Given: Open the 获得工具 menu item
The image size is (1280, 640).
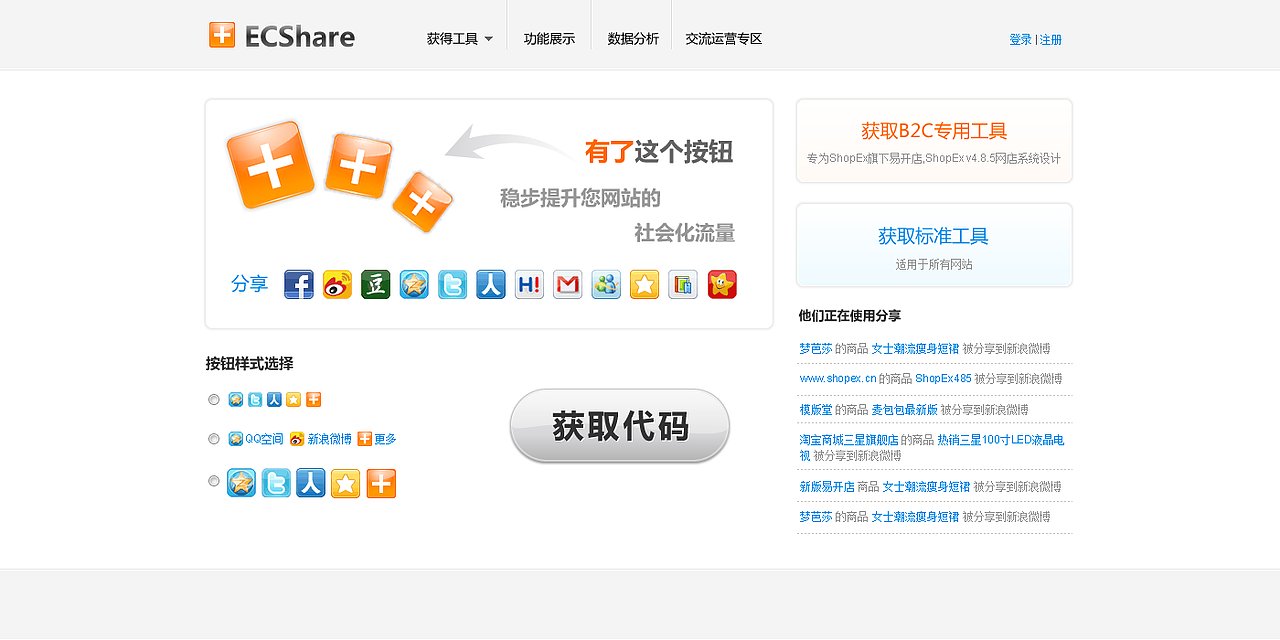Looking at the screenshot, I should tap(452, 39).
